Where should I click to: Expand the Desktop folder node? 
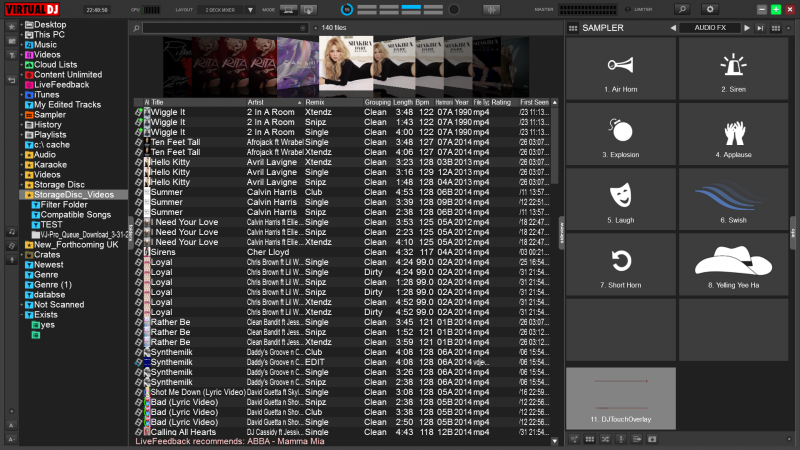tap(21, 24)
